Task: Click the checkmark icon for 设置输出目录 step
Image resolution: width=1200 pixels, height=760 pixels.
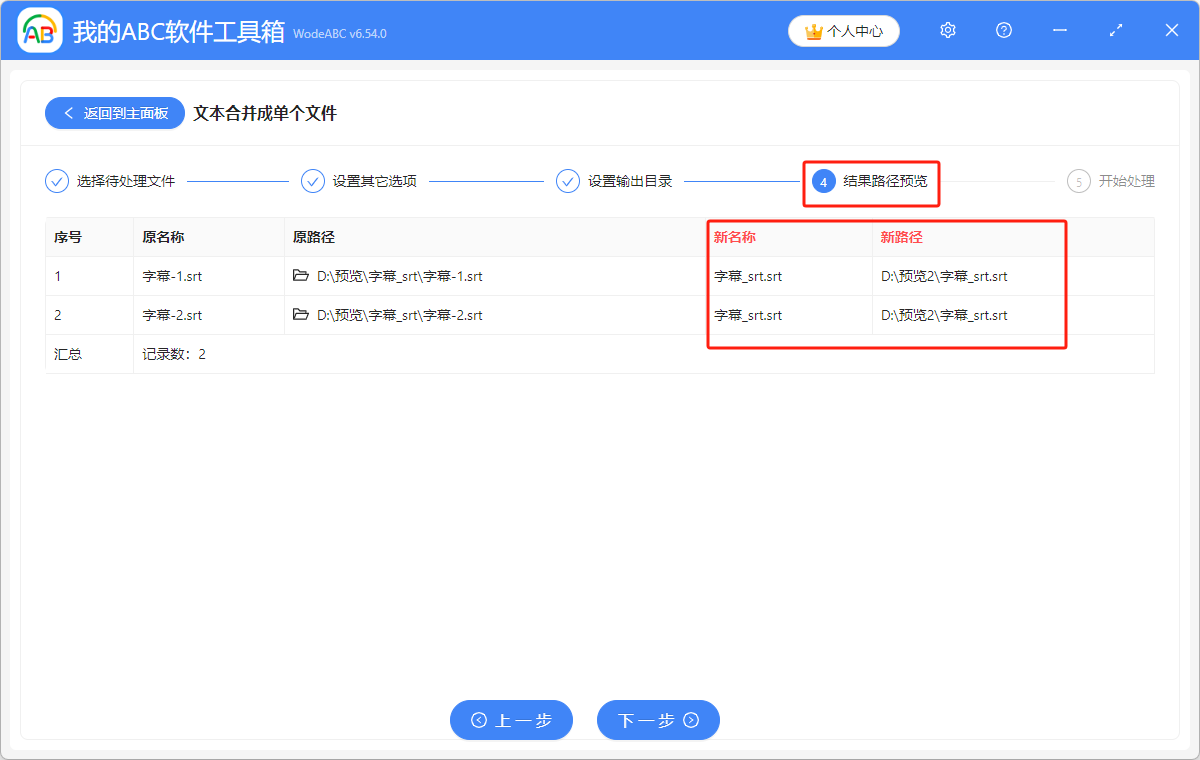Action: [567, 181]
